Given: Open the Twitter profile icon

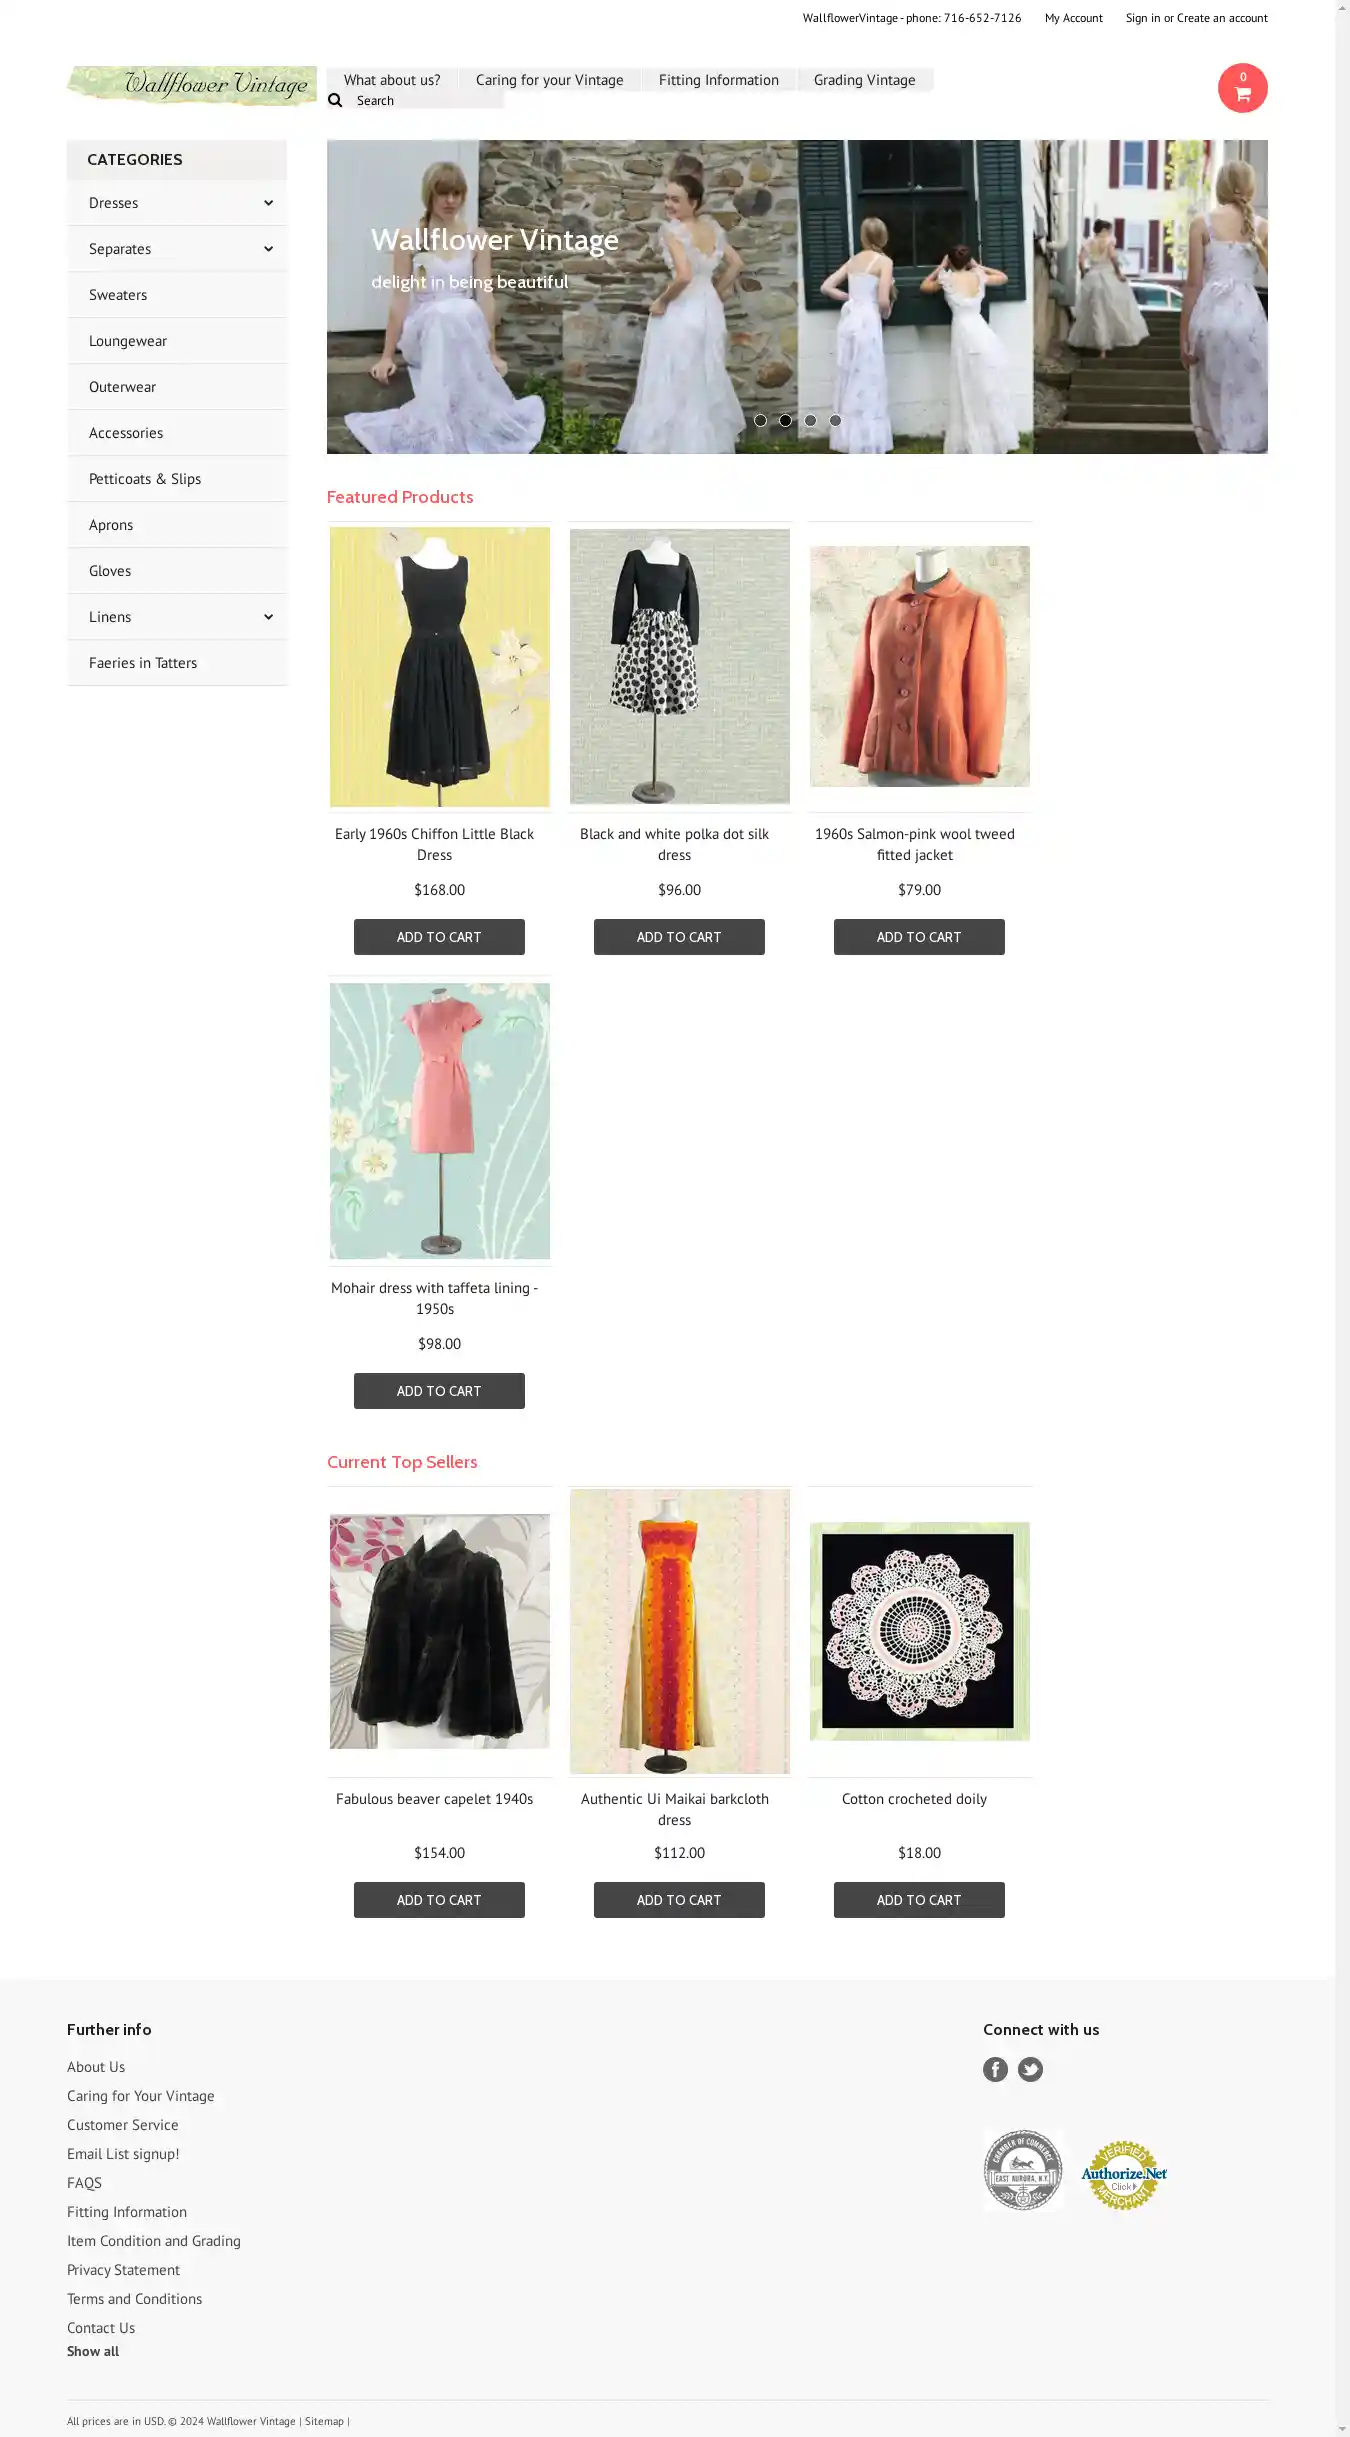Looking at the screenshot, I should pos(1030,2069).
